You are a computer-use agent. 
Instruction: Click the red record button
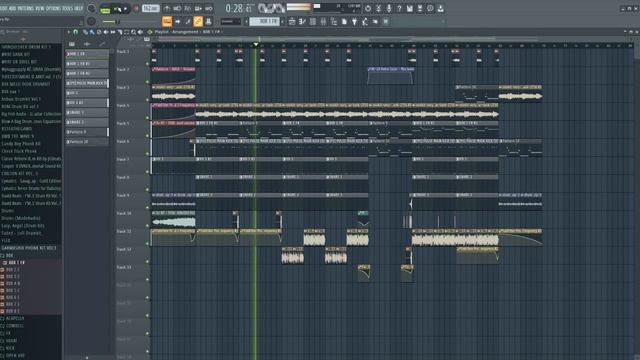(x=136, y=9)
